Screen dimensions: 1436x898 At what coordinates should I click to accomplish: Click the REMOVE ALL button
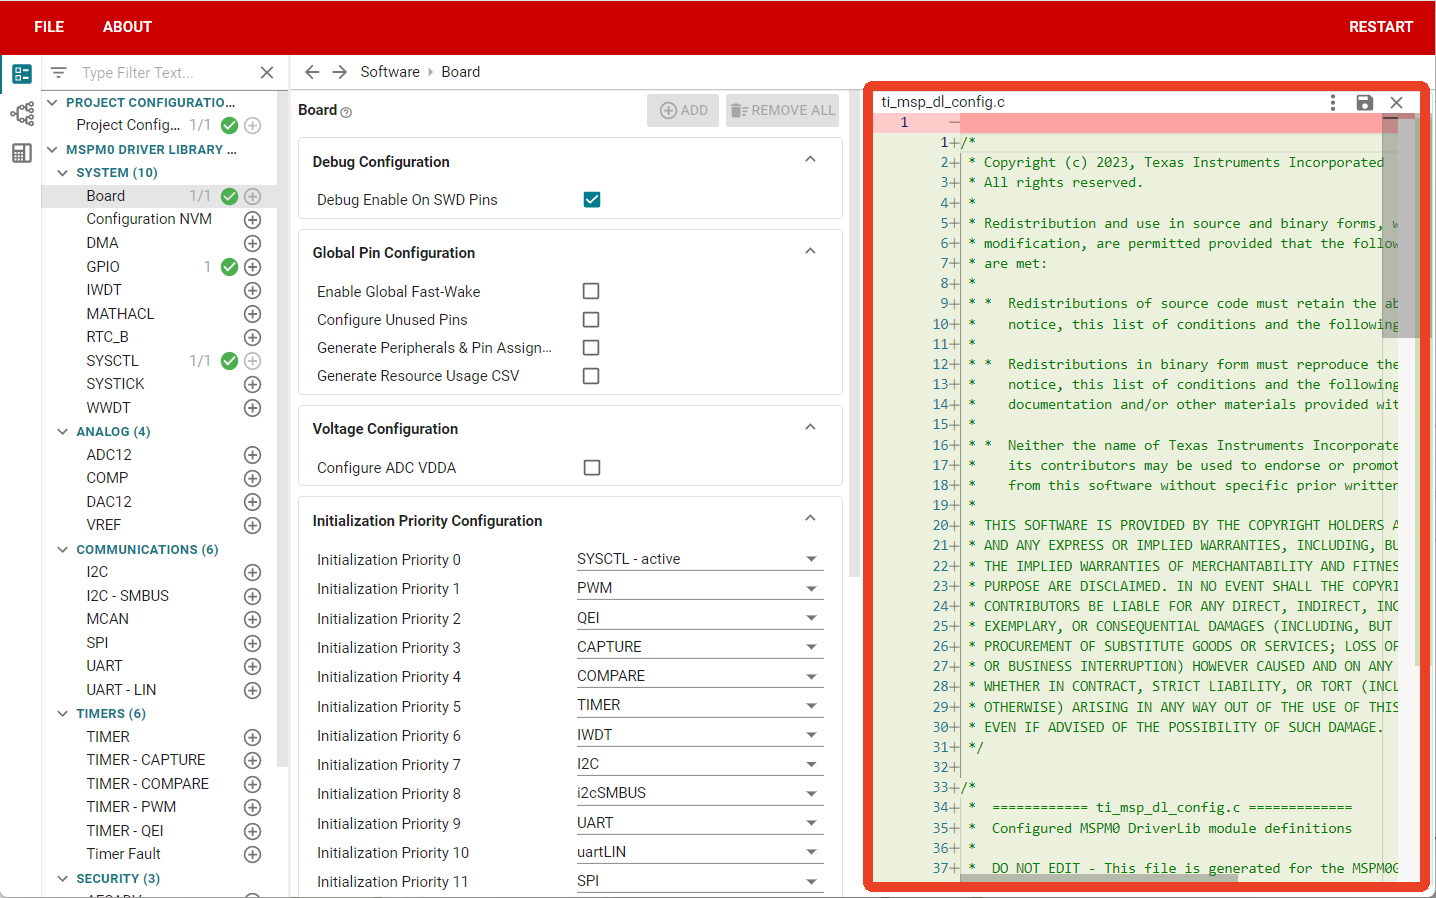782,110
